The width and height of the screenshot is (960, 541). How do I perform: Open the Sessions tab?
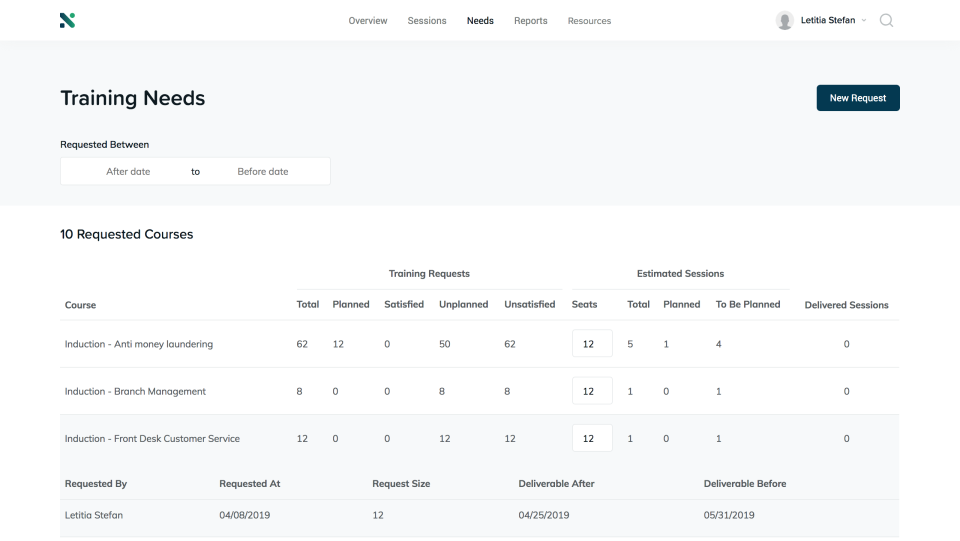coord(427,21)
